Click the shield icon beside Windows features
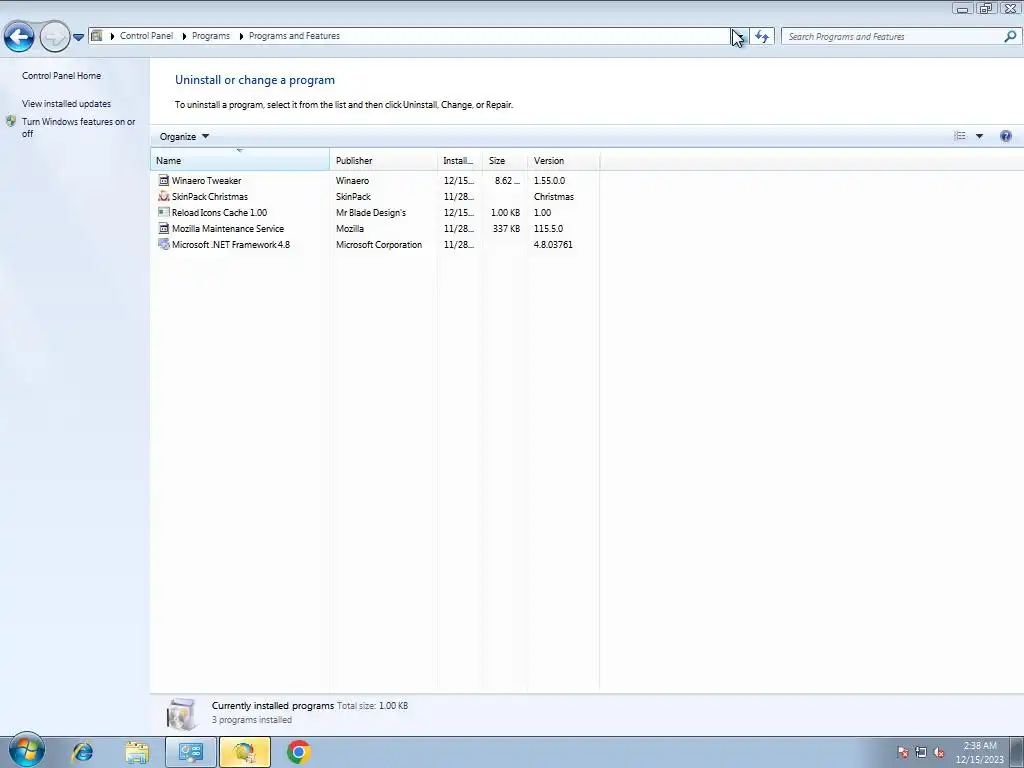The height and width of the screenshot is (768, 1024). coord(10,121)
